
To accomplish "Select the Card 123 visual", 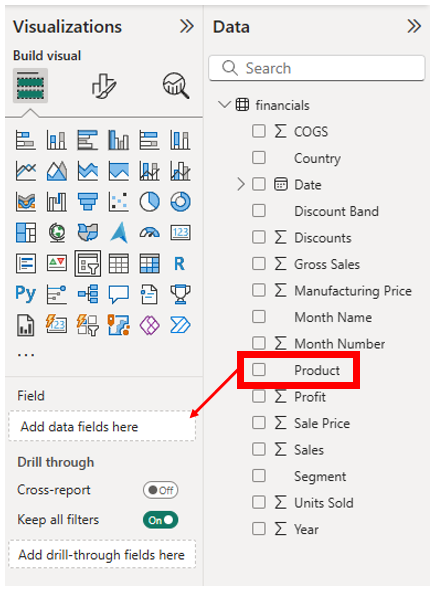I will coord(180,232).
